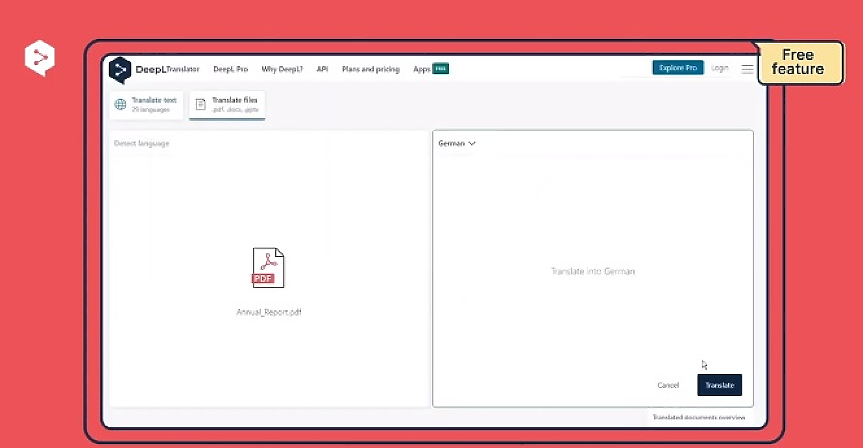Open the Why DeepL? menu item
Viewport: 863px width, 448px height.
click(282, 69)
